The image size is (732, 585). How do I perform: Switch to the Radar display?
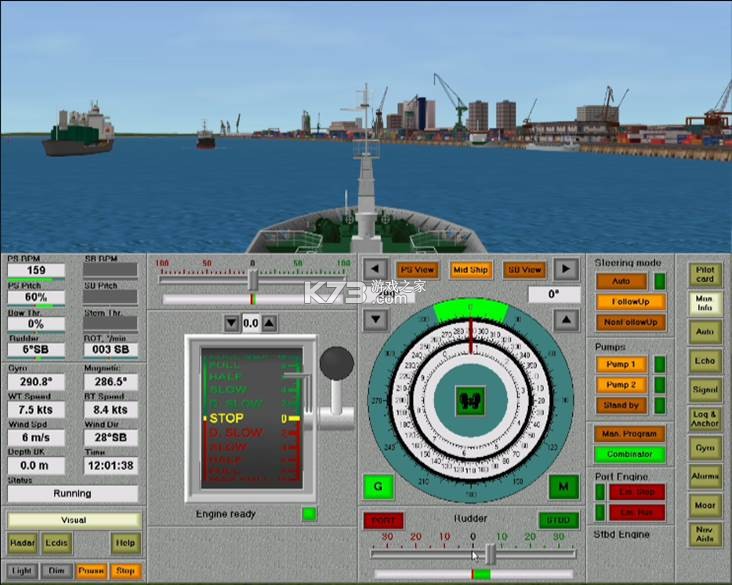pos(22,543)
